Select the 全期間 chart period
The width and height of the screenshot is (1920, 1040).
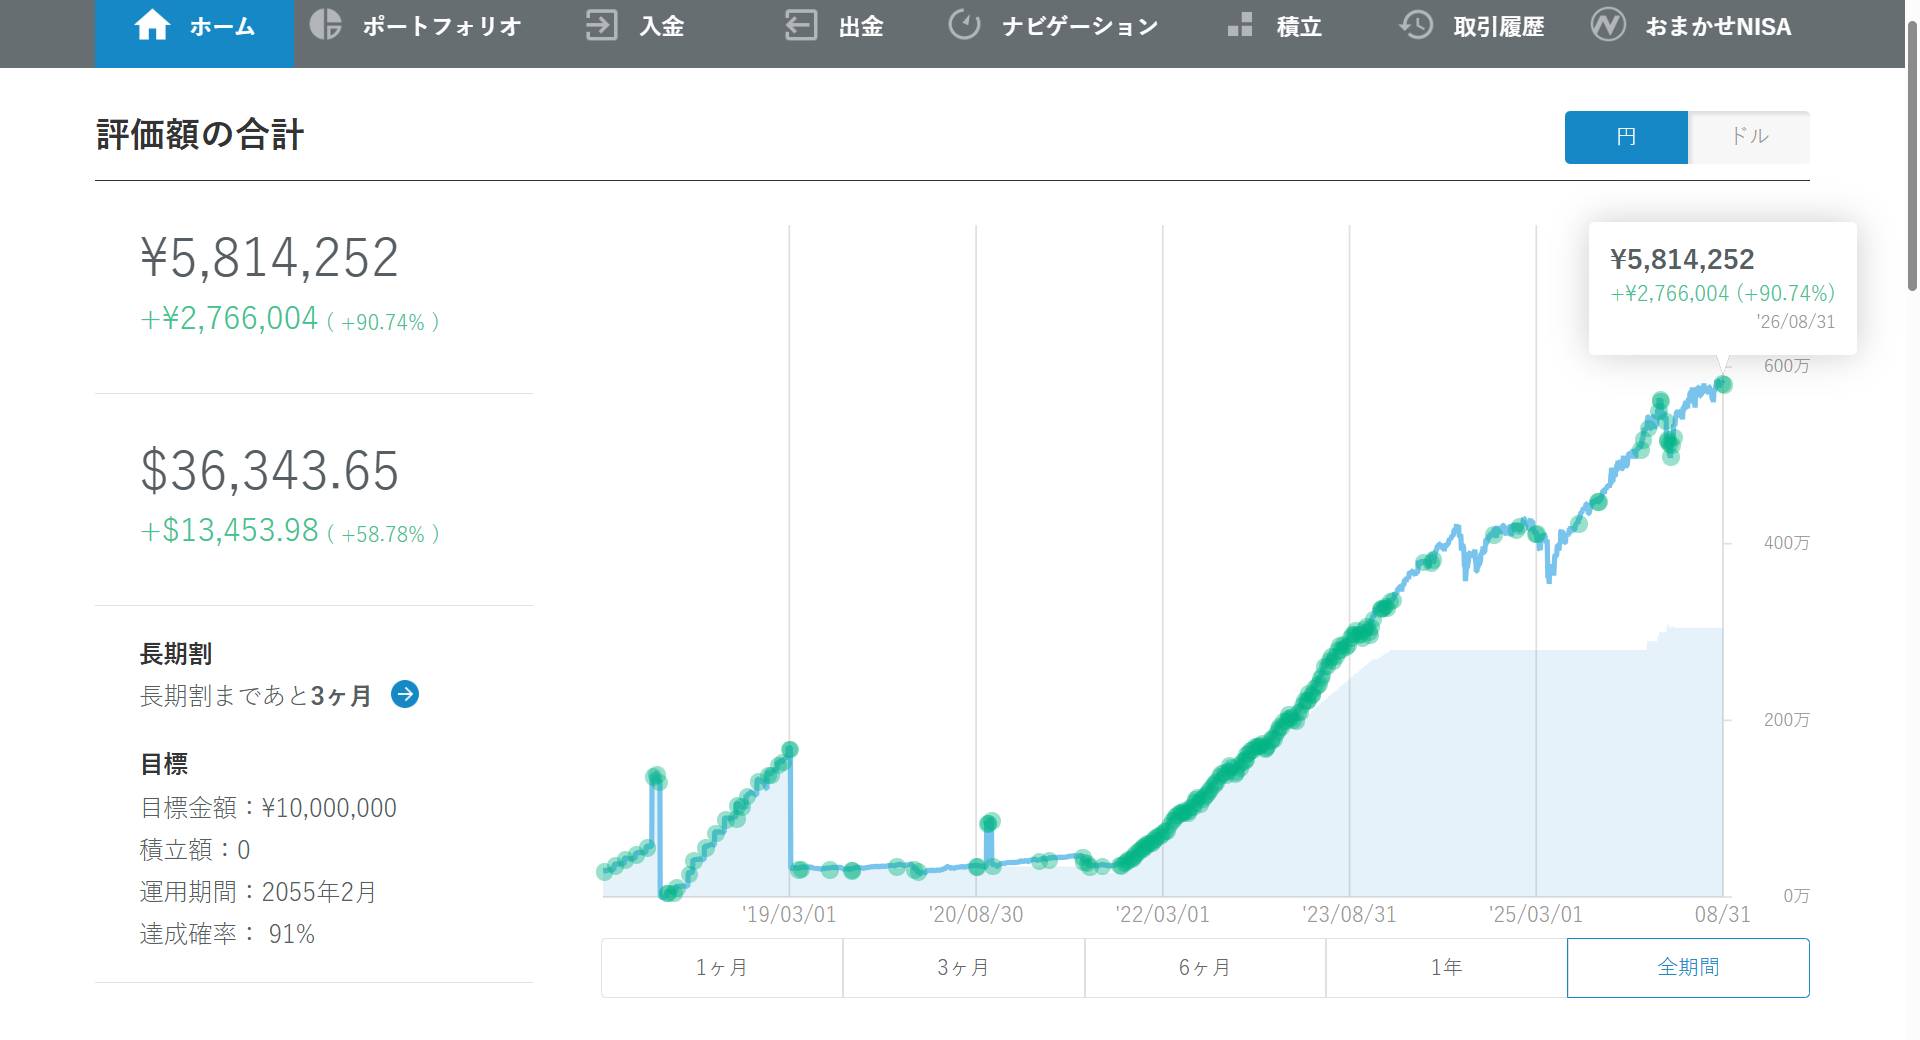(x=1688, y=967)
